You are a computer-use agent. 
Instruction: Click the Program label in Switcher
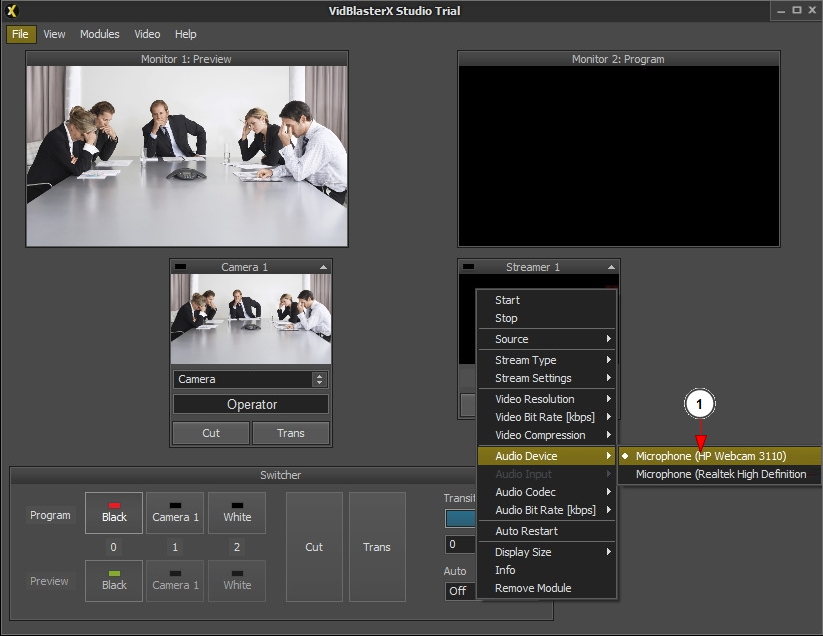[50, 515]
